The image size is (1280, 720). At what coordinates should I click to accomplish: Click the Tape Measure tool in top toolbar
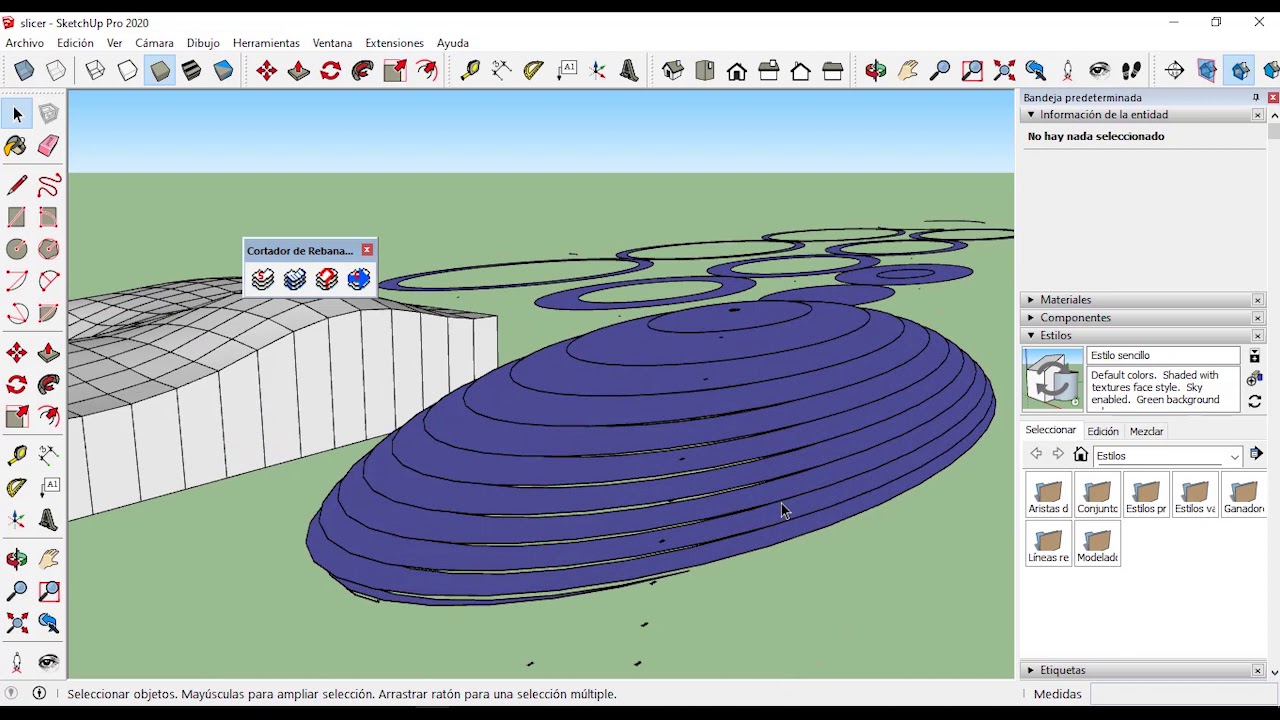(x=470, y=71)
